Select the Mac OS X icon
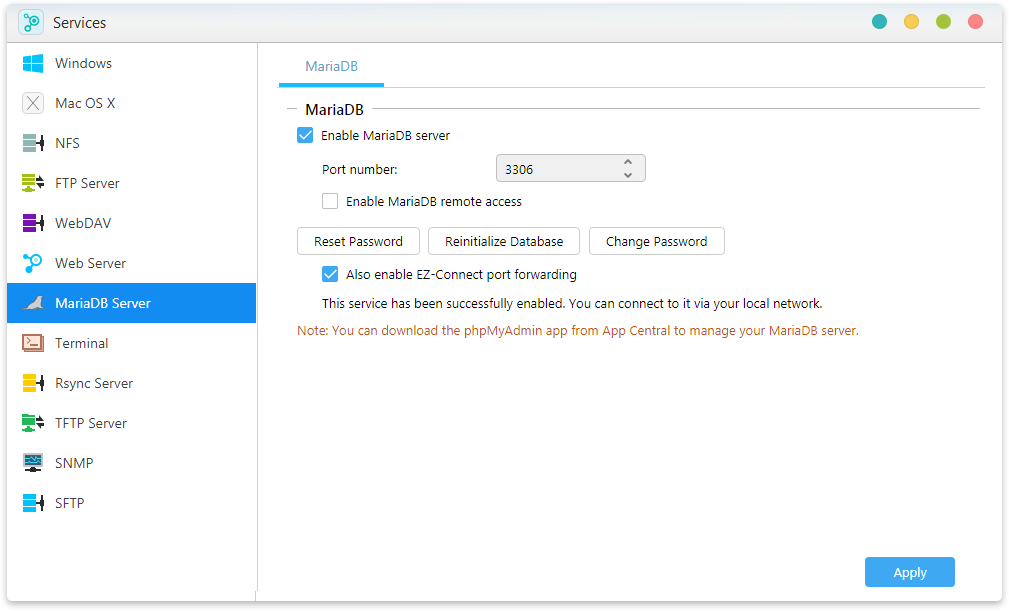The image size is (1009, 611). pos(33,103)
